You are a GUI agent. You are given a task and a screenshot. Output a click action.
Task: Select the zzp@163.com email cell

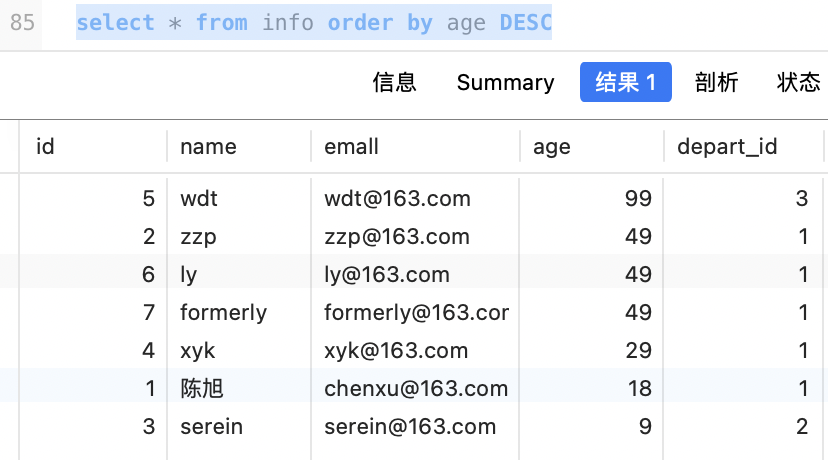[397, 237]
